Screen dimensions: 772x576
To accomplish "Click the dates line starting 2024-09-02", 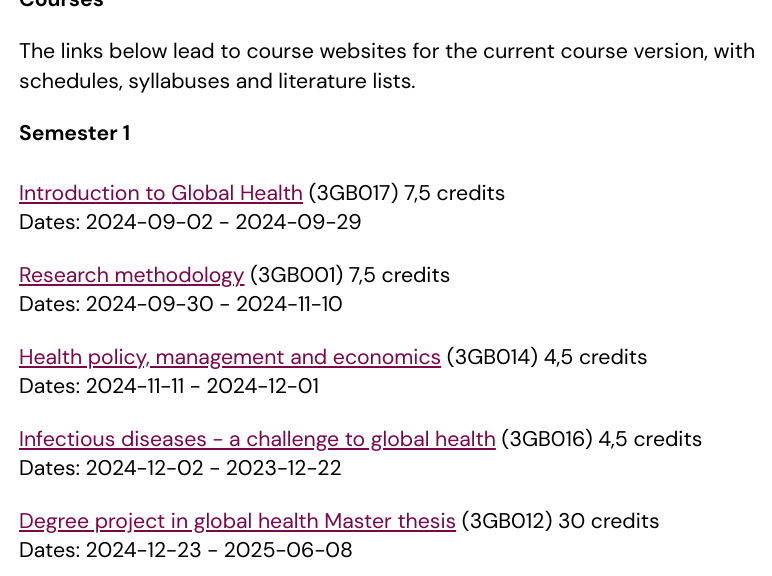I will [x=190, y=222].
